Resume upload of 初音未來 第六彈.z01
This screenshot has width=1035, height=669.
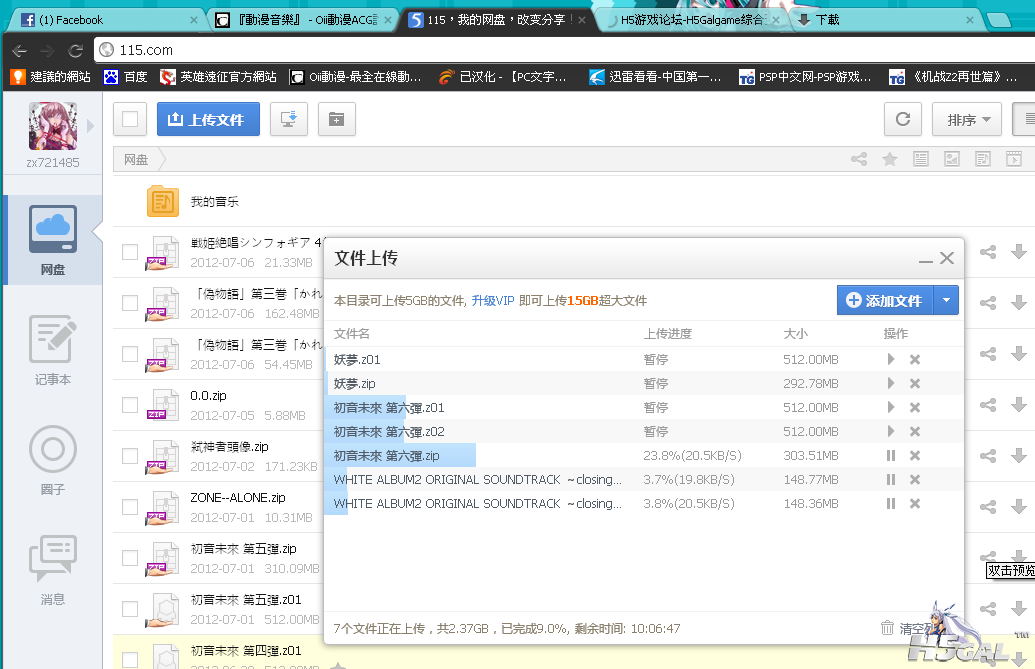(891, 407)
